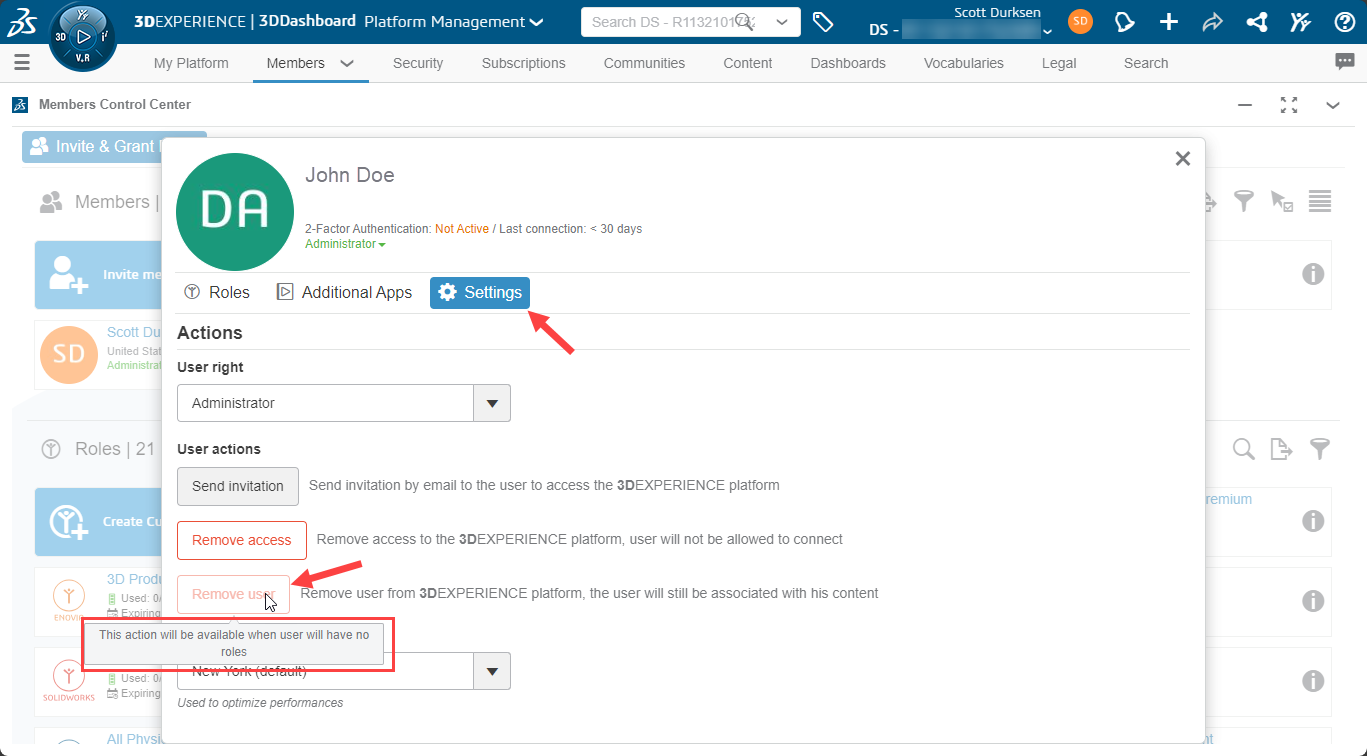Viewport: 1367px width, 756px height.
Task: Switch to the Subscriptions tab
Action: tap(524, 63)
